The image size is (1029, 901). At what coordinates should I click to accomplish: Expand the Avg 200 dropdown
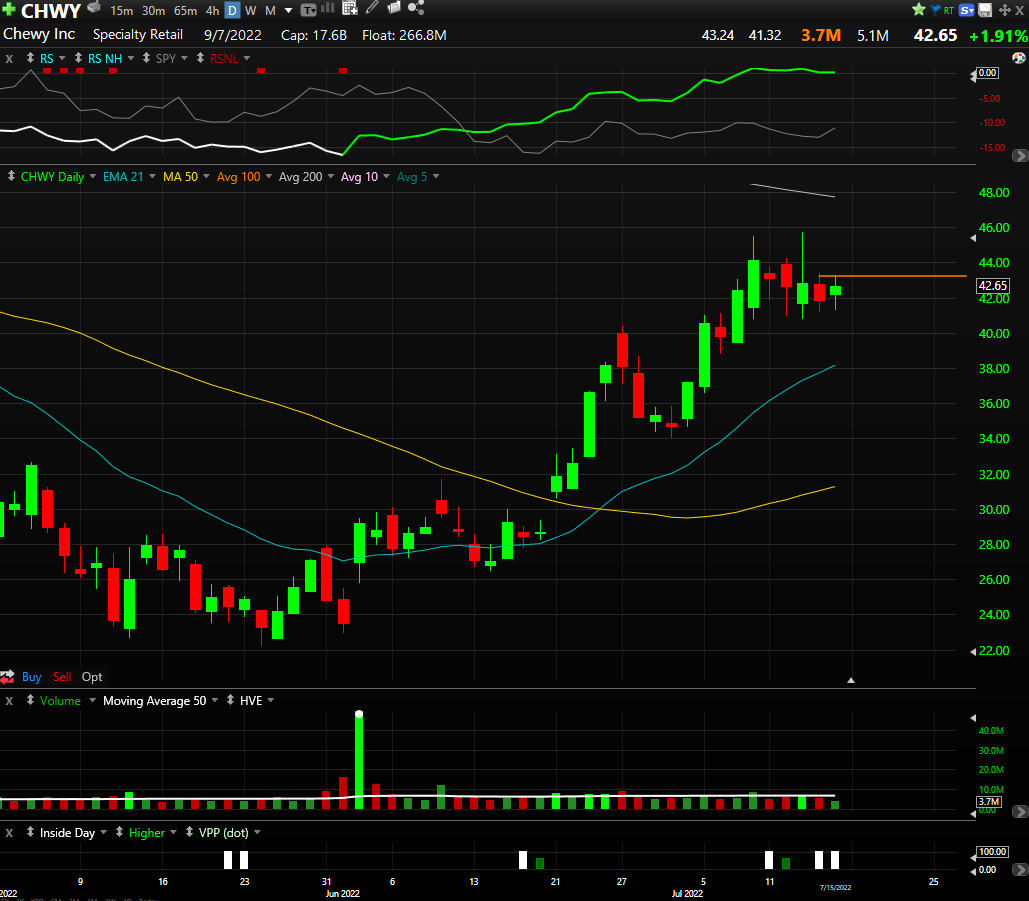click(331, 177)
